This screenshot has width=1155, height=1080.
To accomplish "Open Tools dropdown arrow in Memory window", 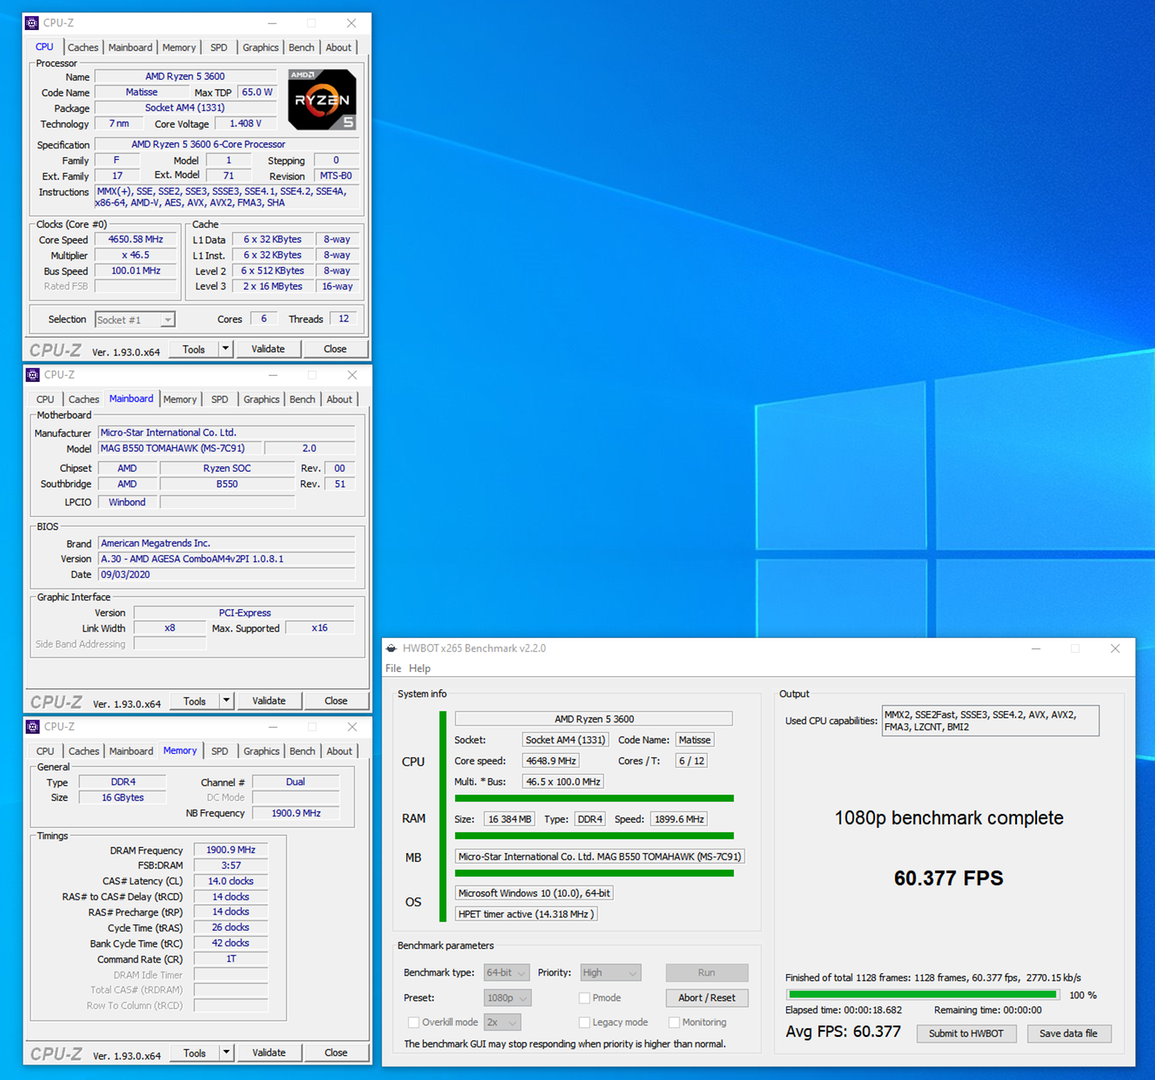I will 227,1053.
